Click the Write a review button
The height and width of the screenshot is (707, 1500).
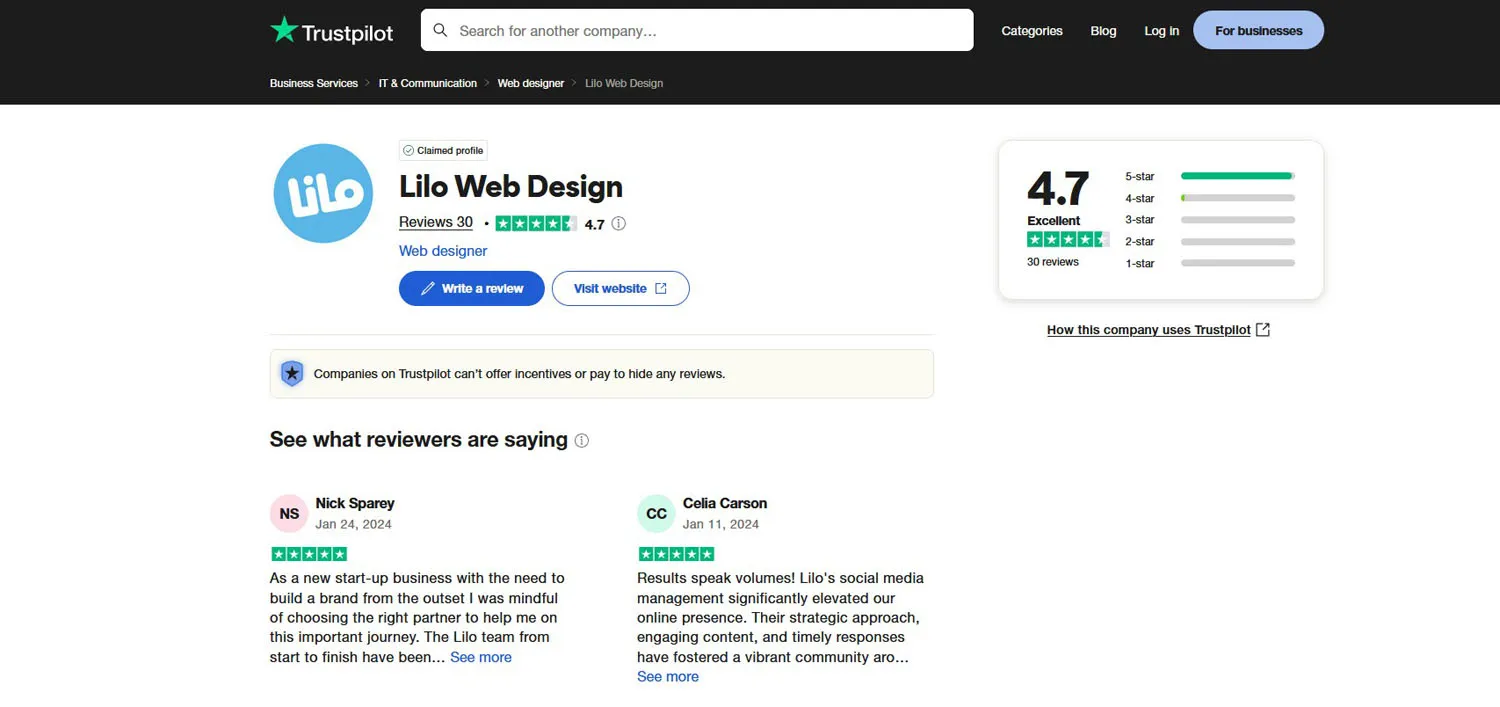click(472, 288)
